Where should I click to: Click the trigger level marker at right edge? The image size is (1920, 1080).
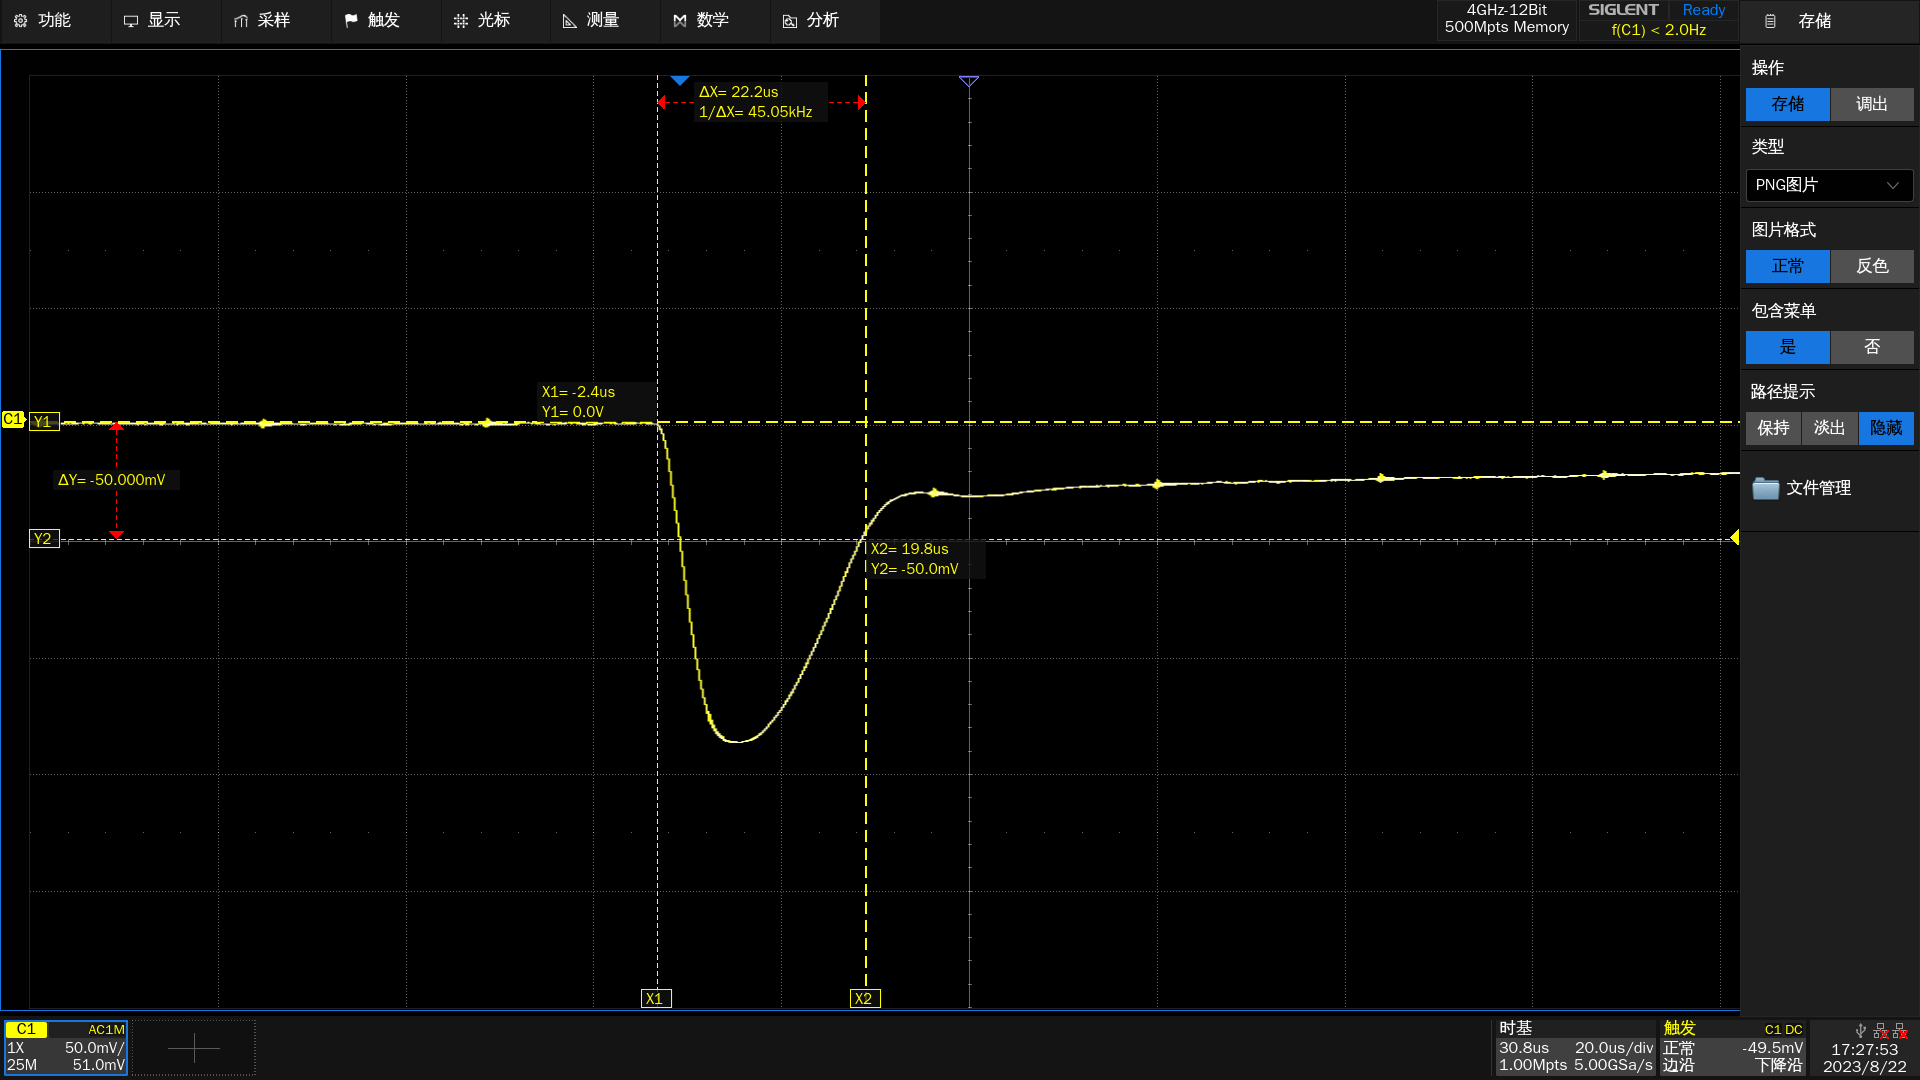click(1734, 538)
